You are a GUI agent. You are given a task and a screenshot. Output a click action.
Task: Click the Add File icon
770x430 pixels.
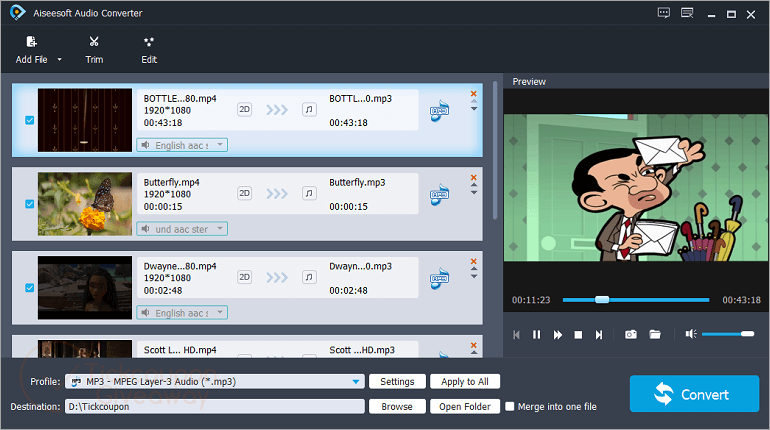click(x=31, y=42)
